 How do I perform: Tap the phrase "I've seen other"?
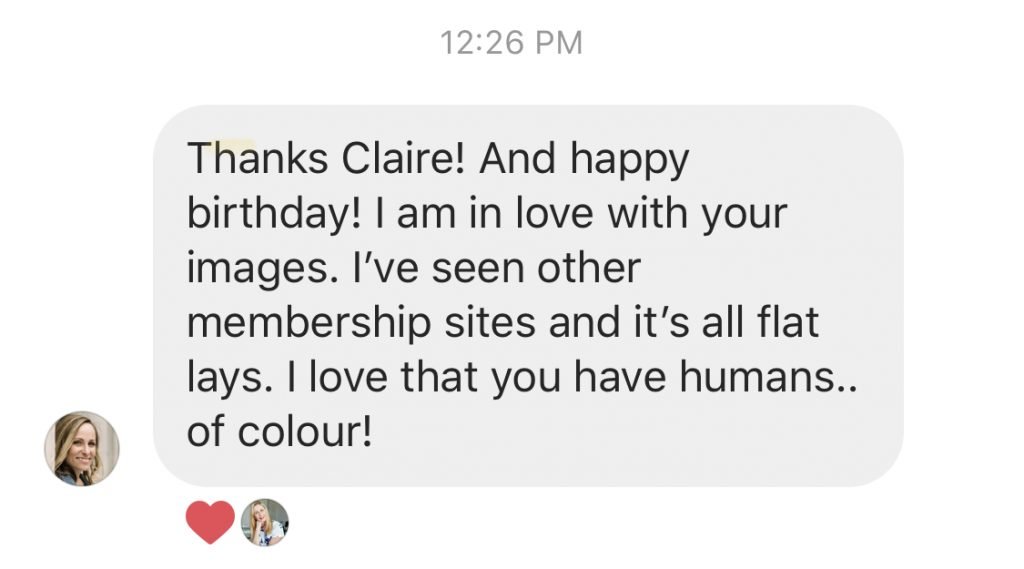[481, 269]
